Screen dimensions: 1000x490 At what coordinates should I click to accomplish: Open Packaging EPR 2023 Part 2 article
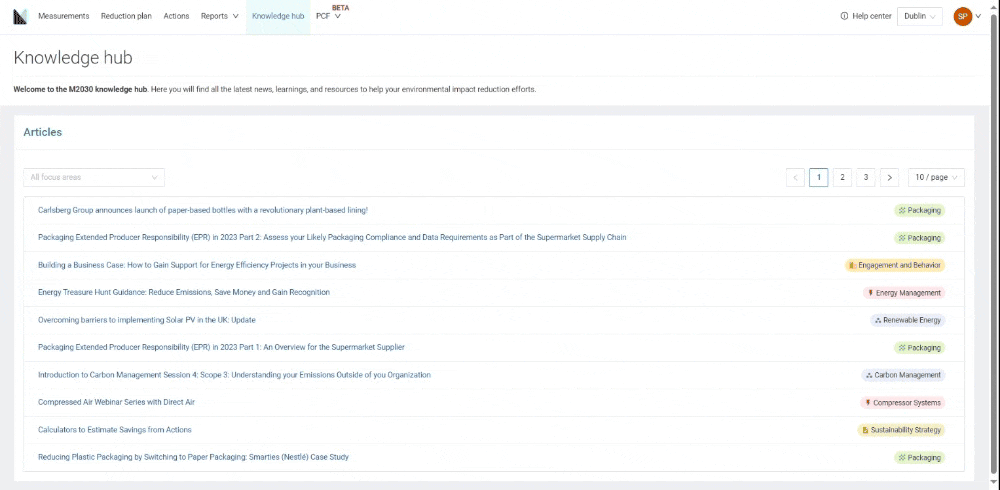click(332, 237)
